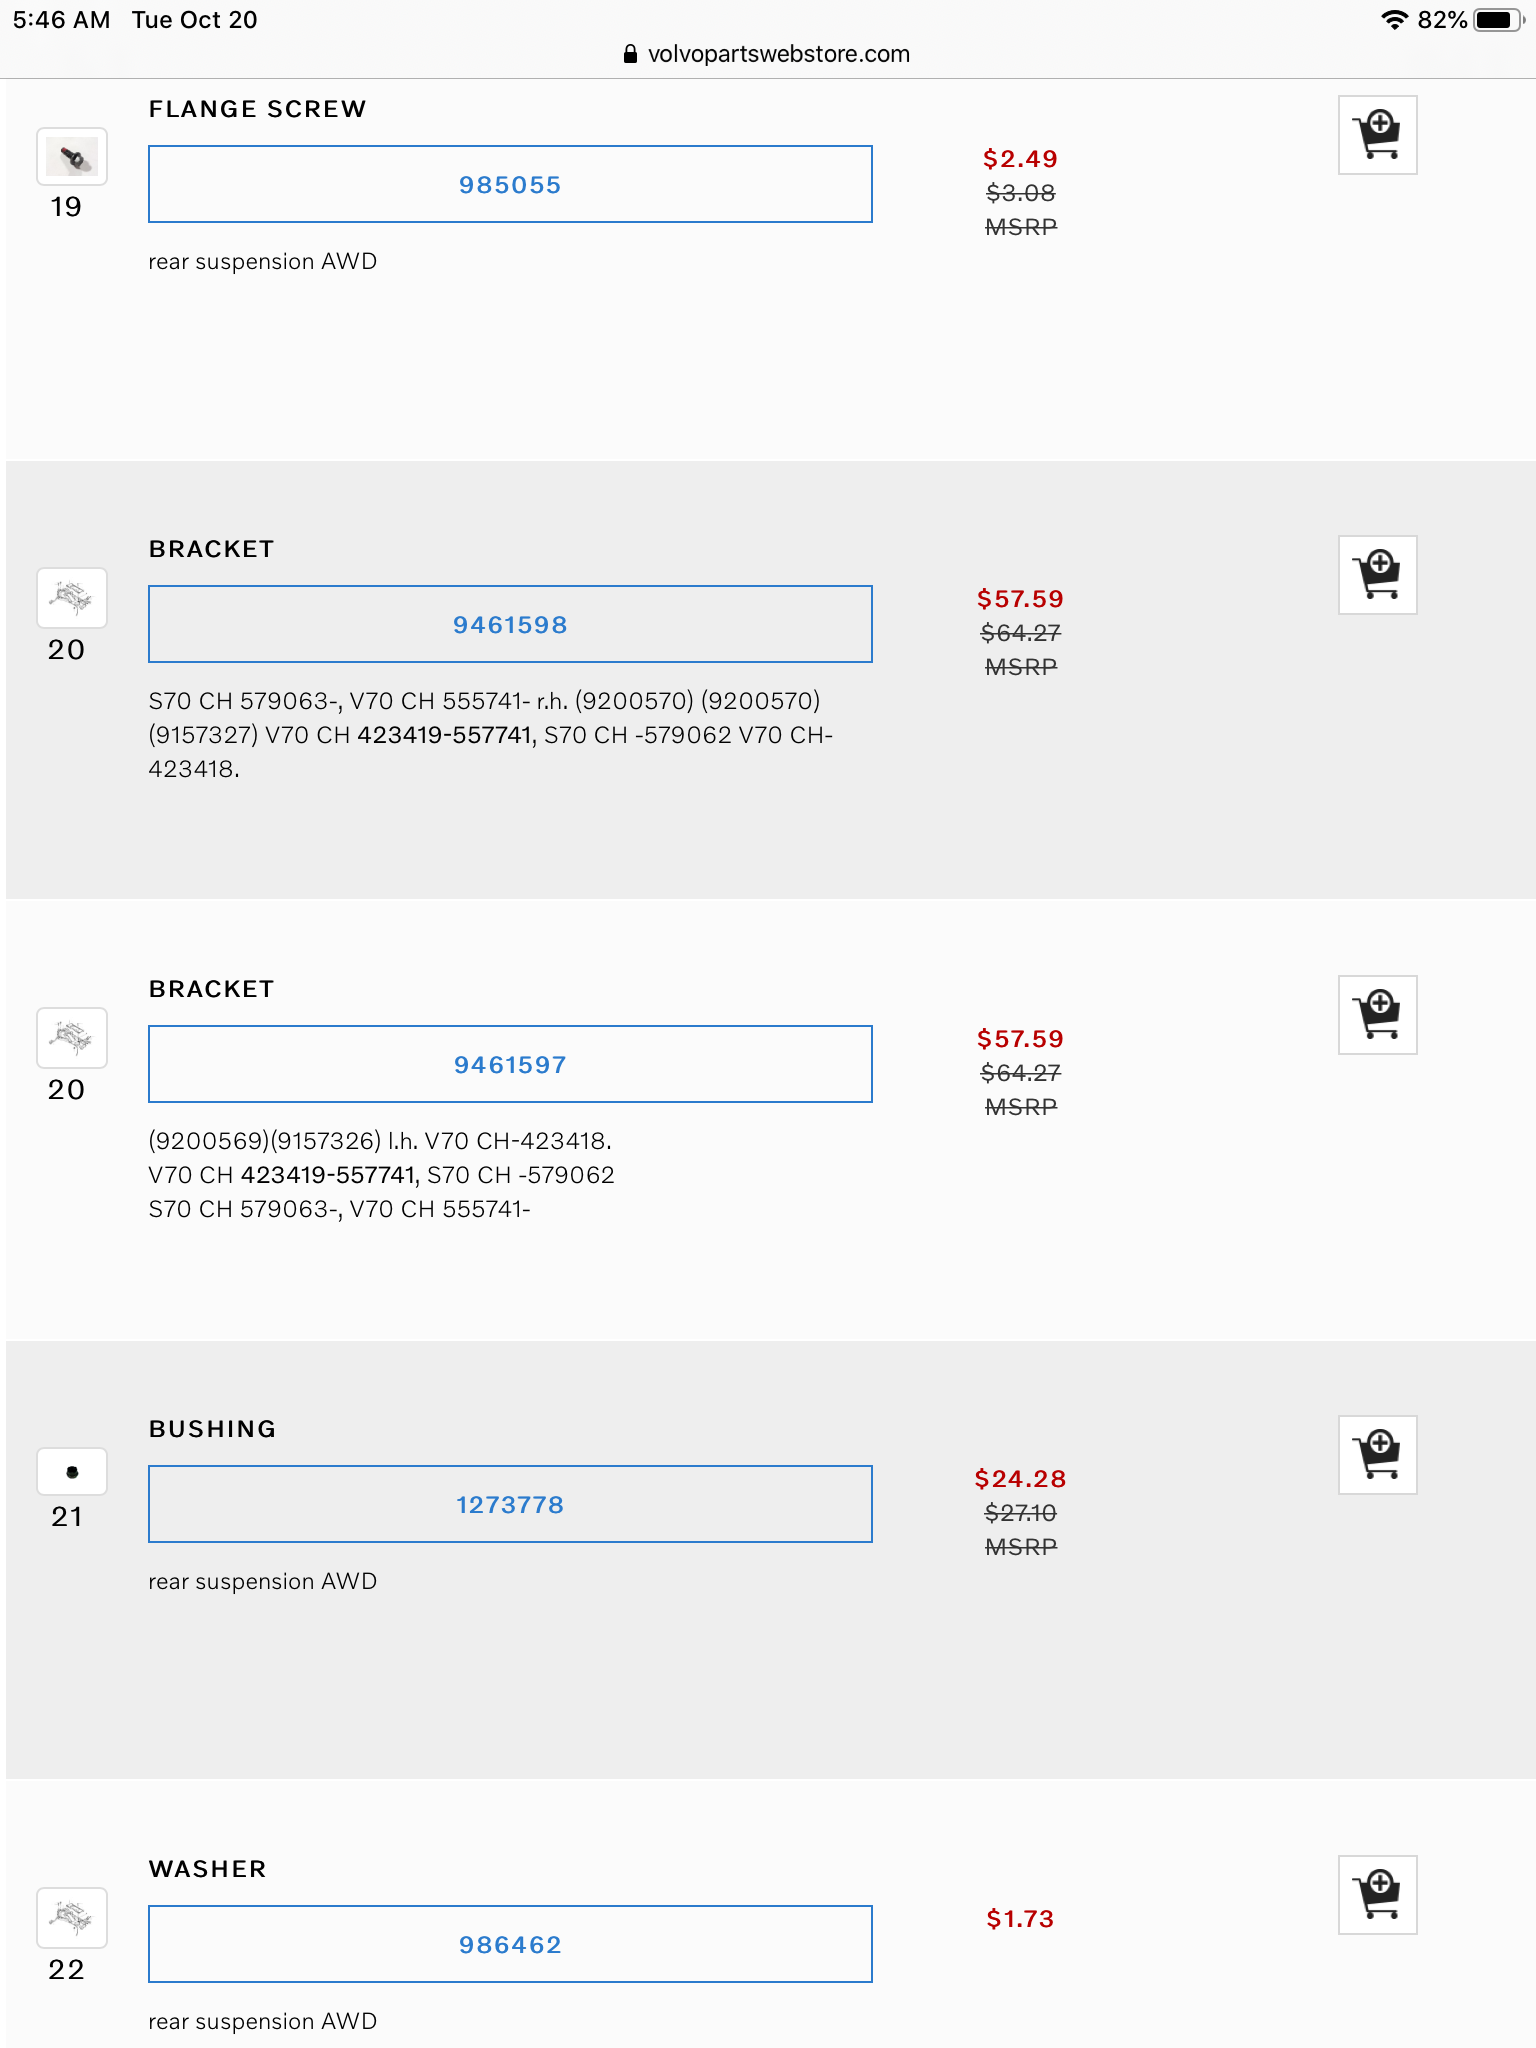The height and width of the screenshot is (2048, 1536).
Task: Add bracket 9461597 to cart
Action: point(1377,1015)
